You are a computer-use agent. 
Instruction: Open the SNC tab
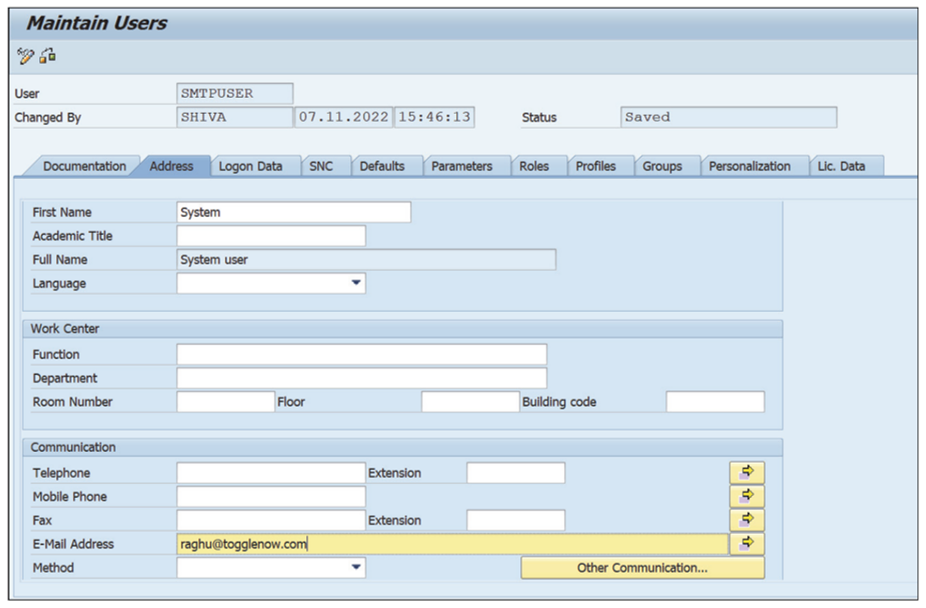(324, 166)
